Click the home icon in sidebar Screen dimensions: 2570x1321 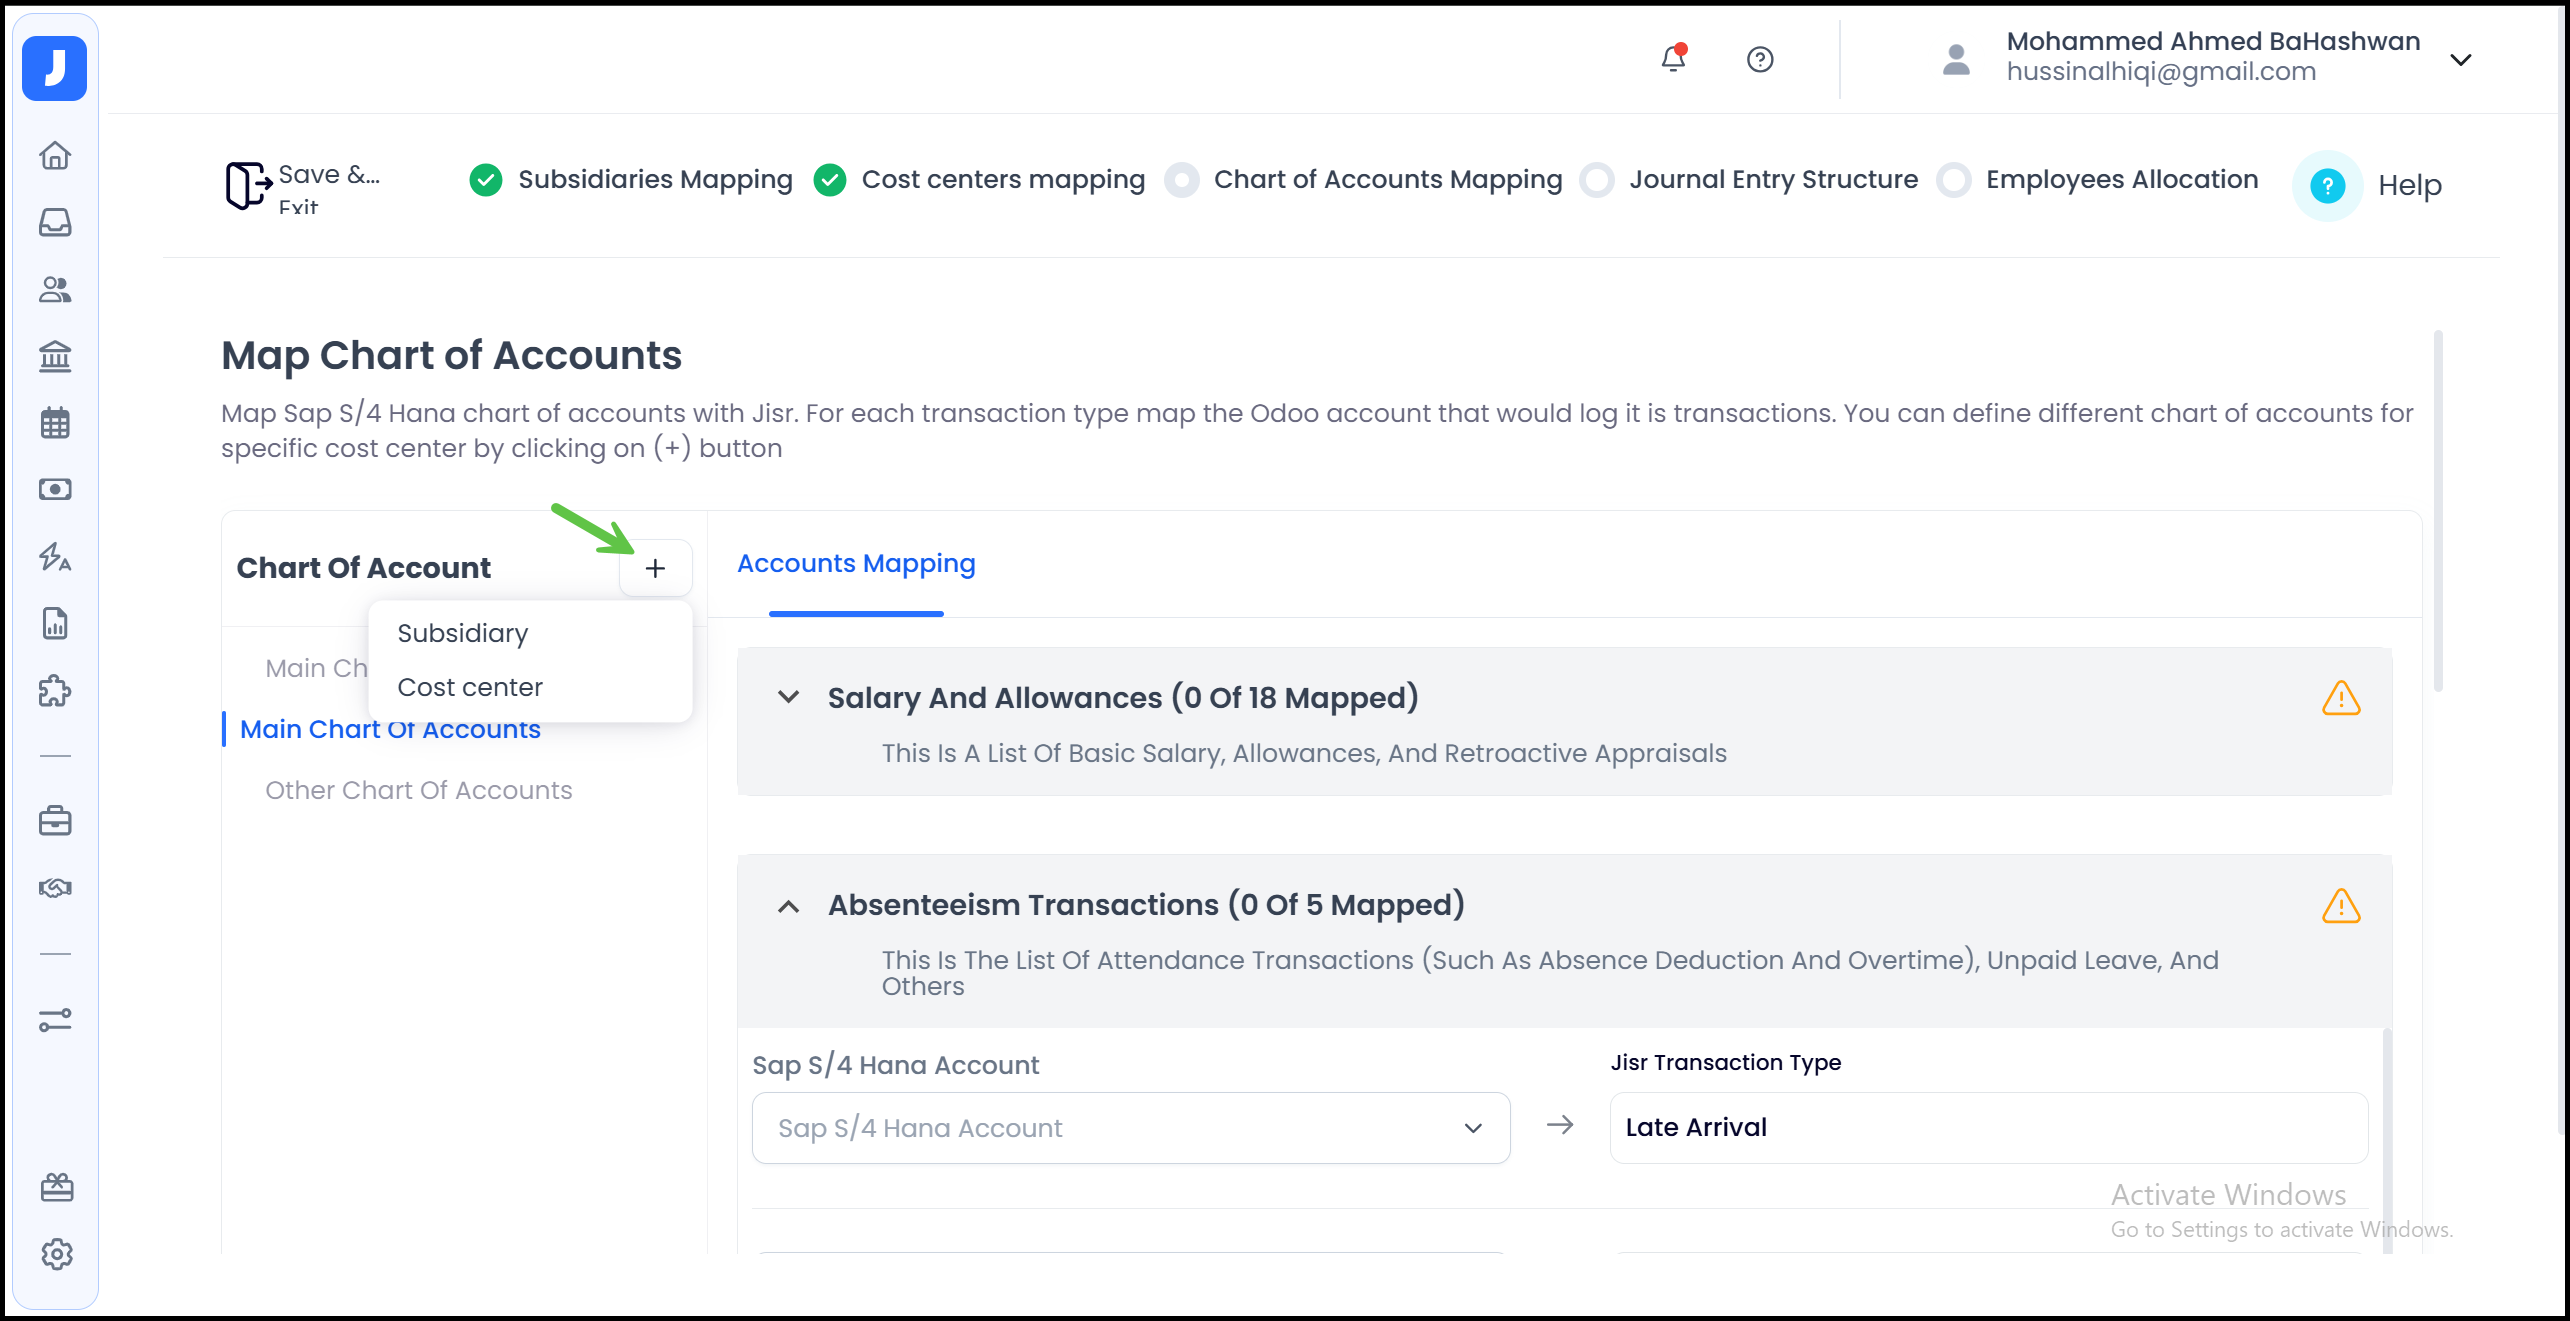point(55,155)
